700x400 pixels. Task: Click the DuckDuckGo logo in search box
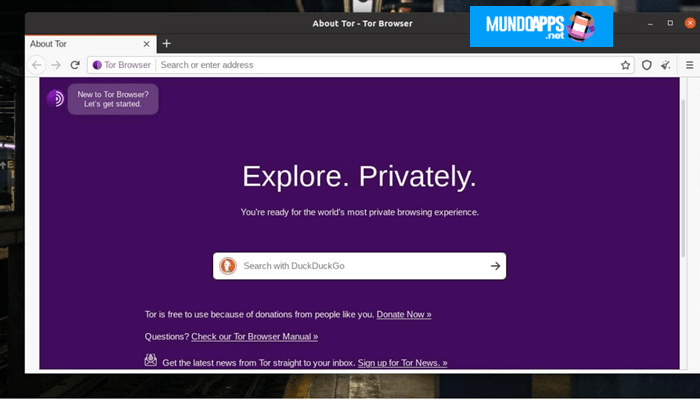point(228,266)
